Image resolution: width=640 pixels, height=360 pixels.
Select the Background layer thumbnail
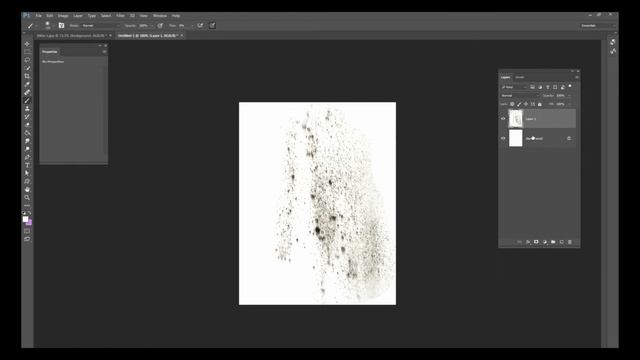(516, 138)
